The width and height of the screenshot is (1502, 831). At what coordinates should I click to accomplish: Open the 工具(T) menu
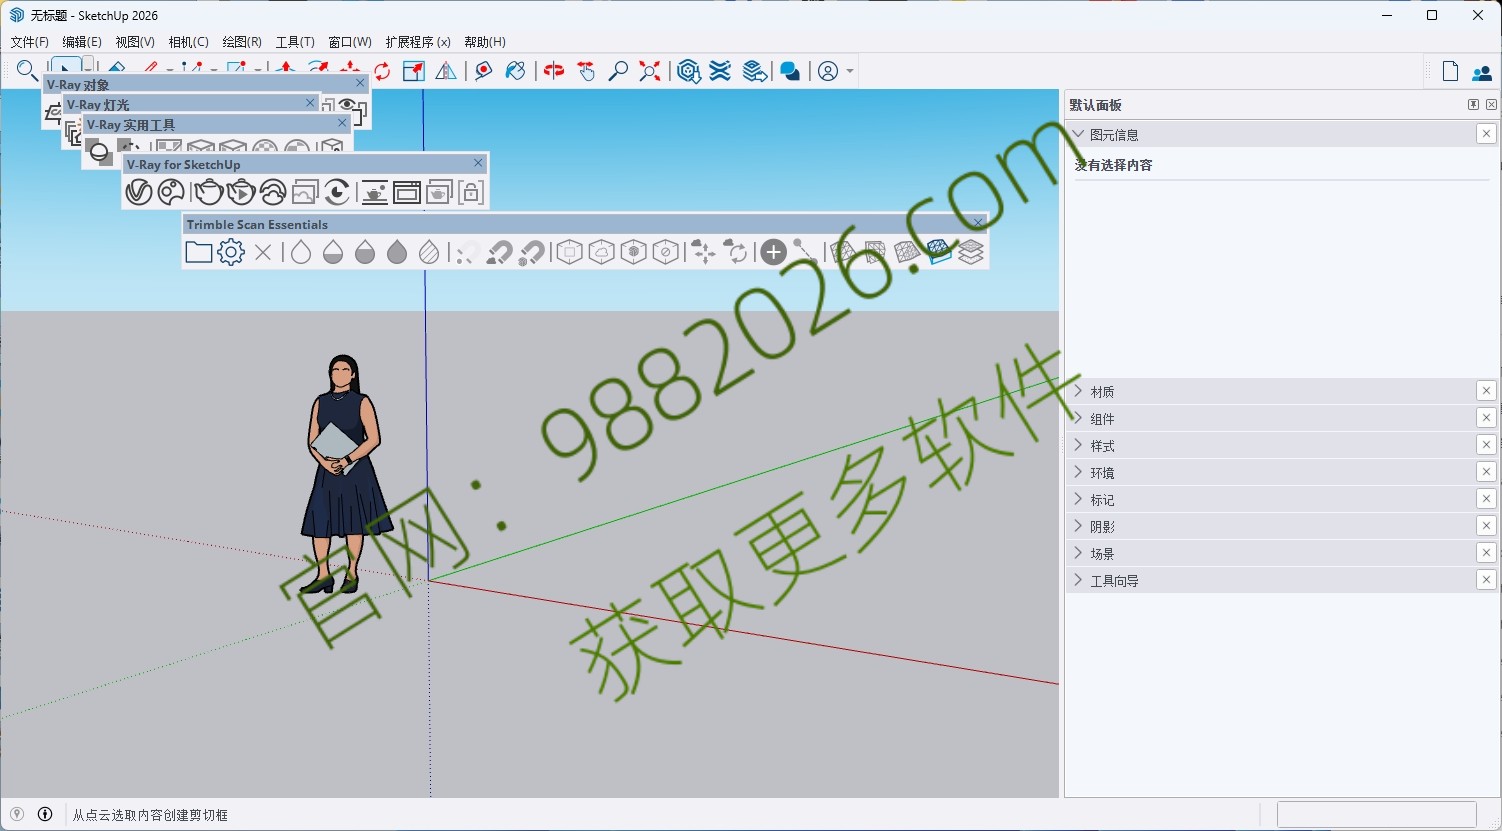pos(295,42)
